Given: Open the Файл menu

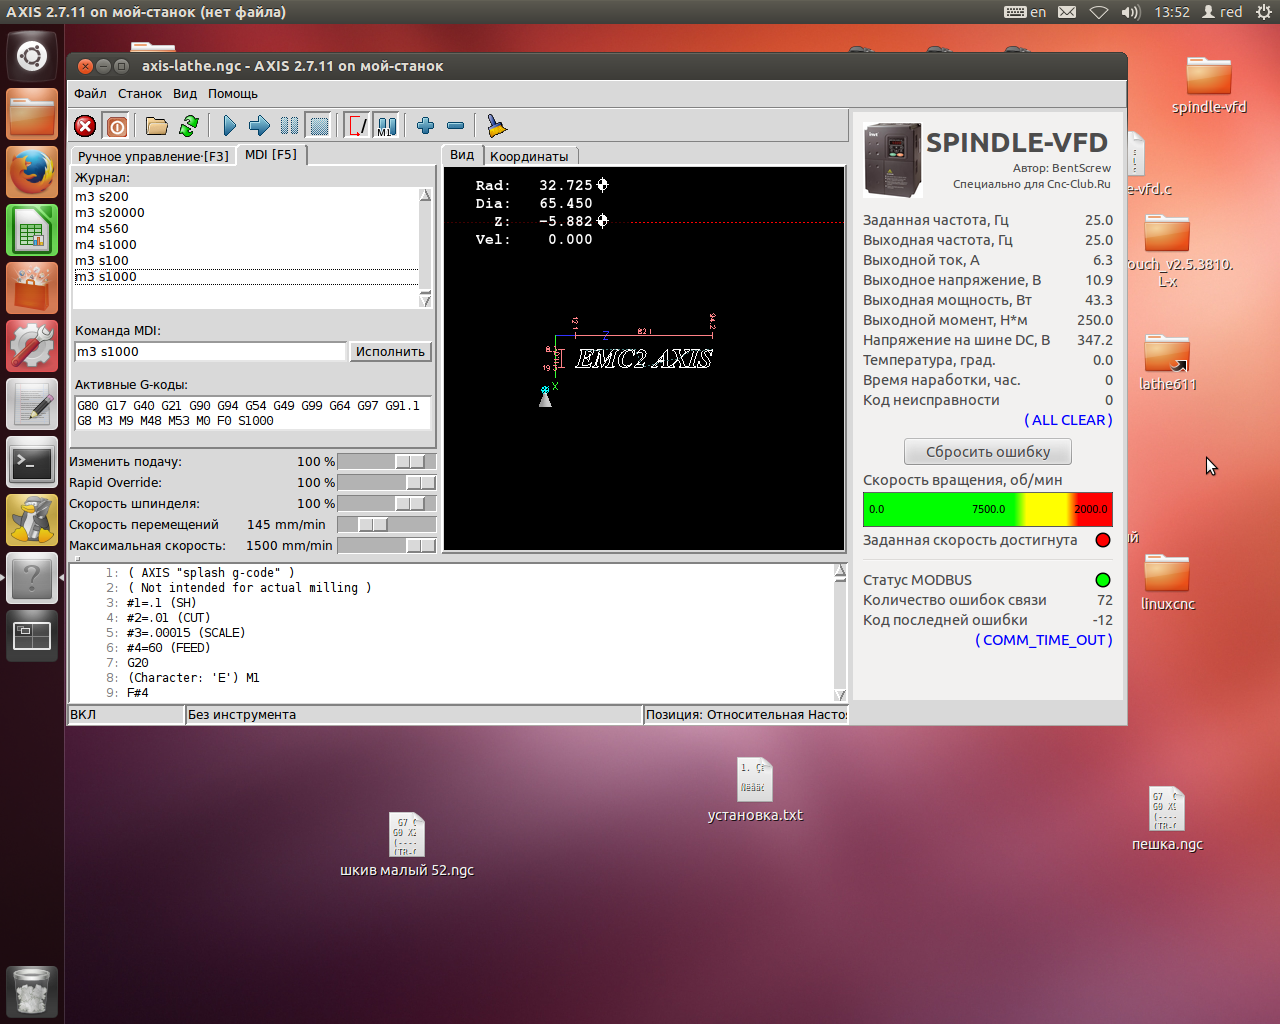Looking at the screenshot, I should point(90,94).
